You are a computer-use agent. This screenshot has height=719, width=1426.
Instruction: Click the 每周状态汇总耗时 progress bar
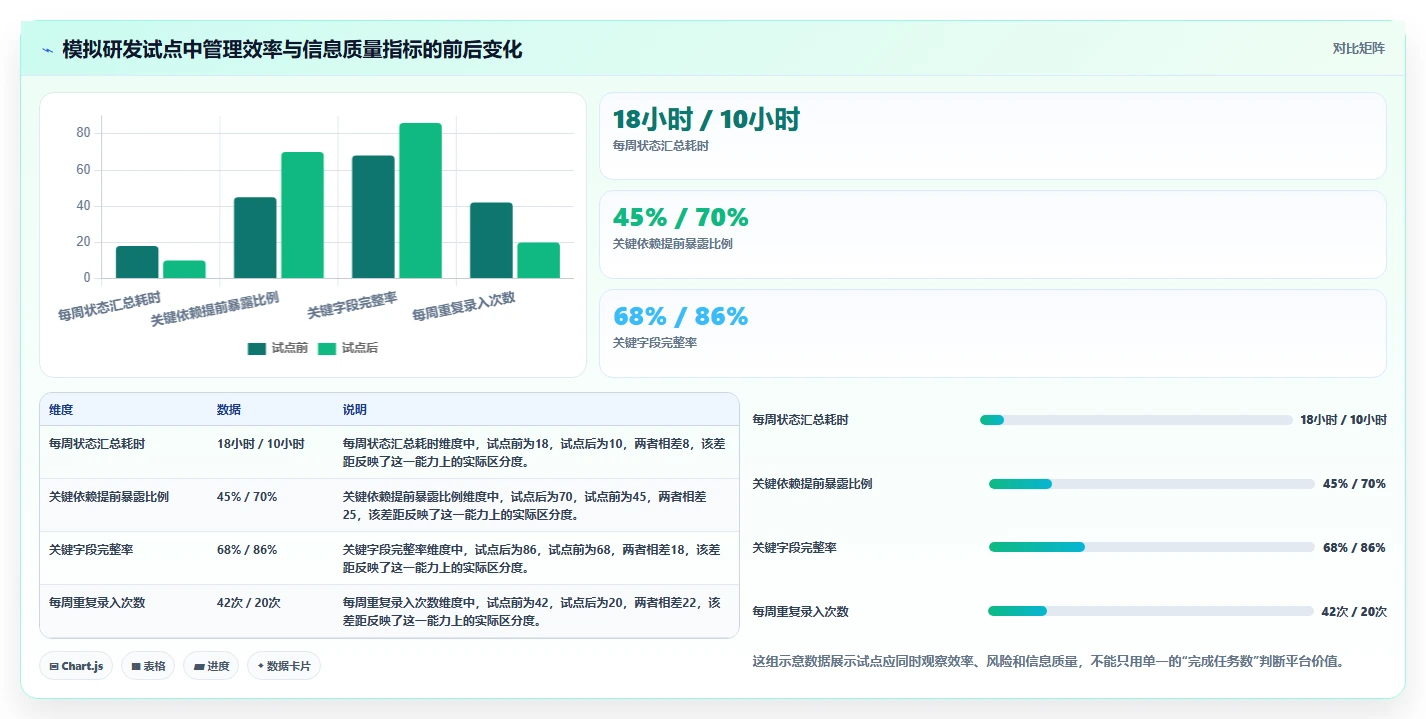click(x=1136, y=420)
